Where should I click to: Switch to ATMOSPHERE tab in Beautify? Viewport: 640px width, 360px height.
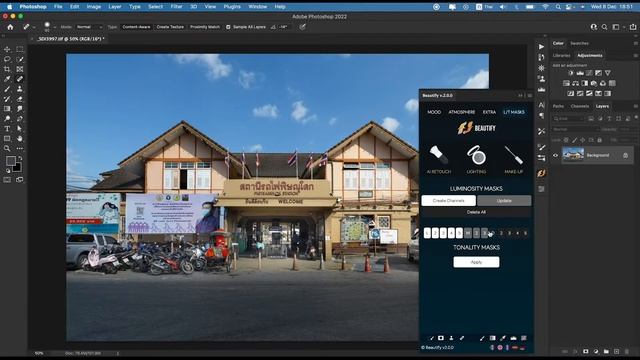click(x=462, y=112)
